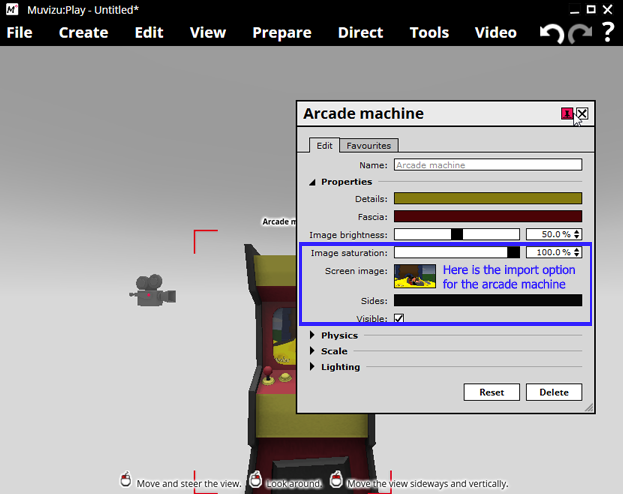The width and height of the screenshot is (623, 494).
Task: Collapse the Properties section
Action: point(313,182)
